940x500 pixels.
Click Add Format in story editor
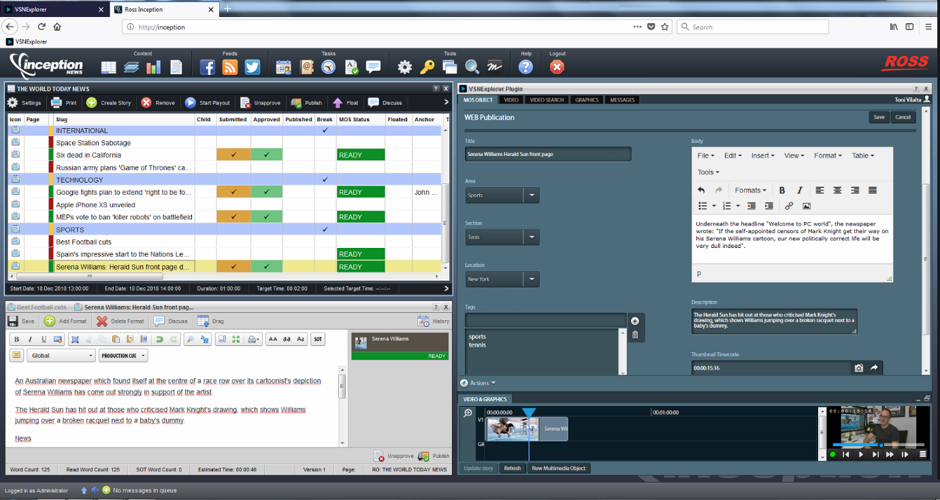point(65,321)
